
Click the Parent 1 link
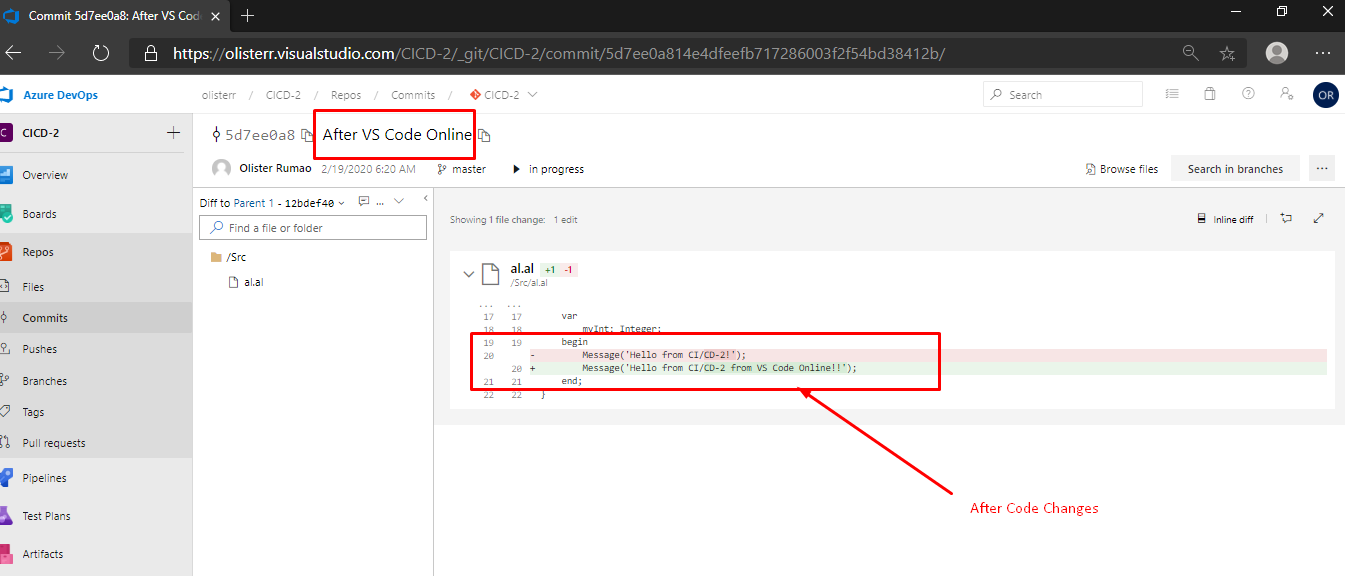pyautogui.click(x=254, y=203)
